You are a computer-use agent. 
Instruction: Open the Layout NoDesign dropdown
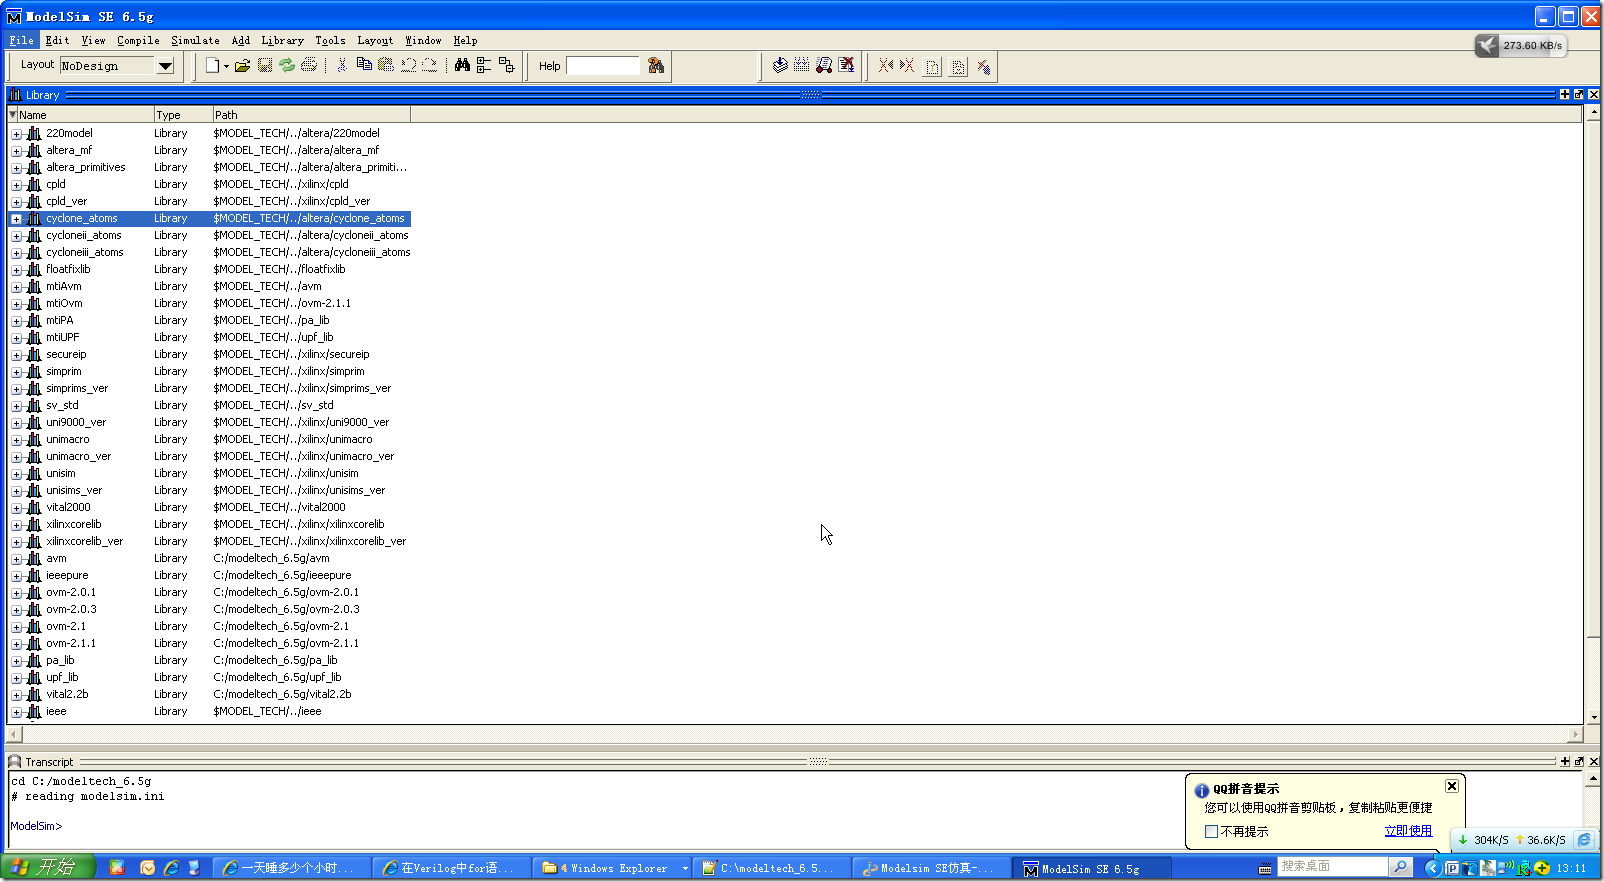tap(165, 66)
